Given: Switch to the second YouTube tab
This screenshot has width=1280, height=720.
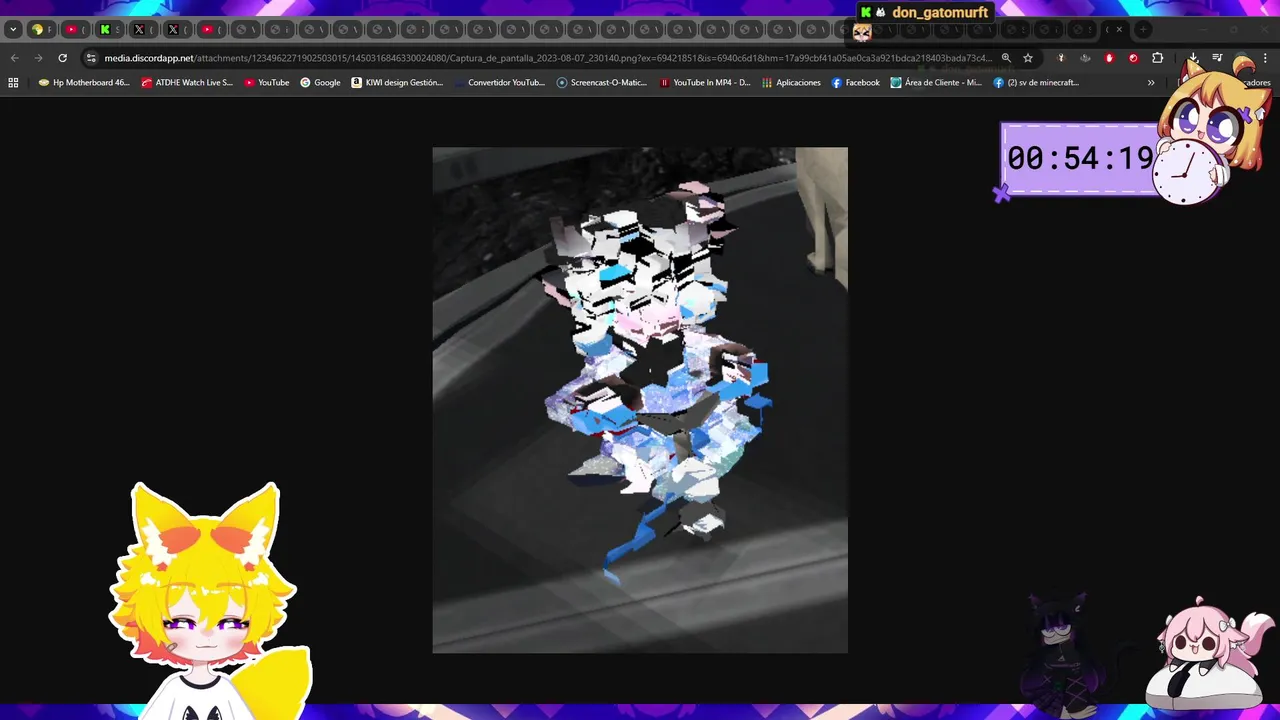Looking at the screenshot, I should [x=212, y=30].
